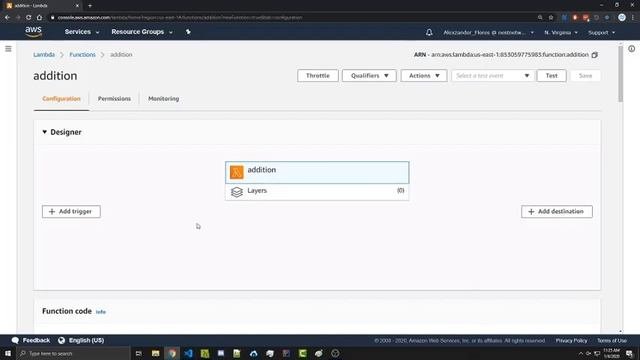Close the addition - Lambda browser tab

77,6
